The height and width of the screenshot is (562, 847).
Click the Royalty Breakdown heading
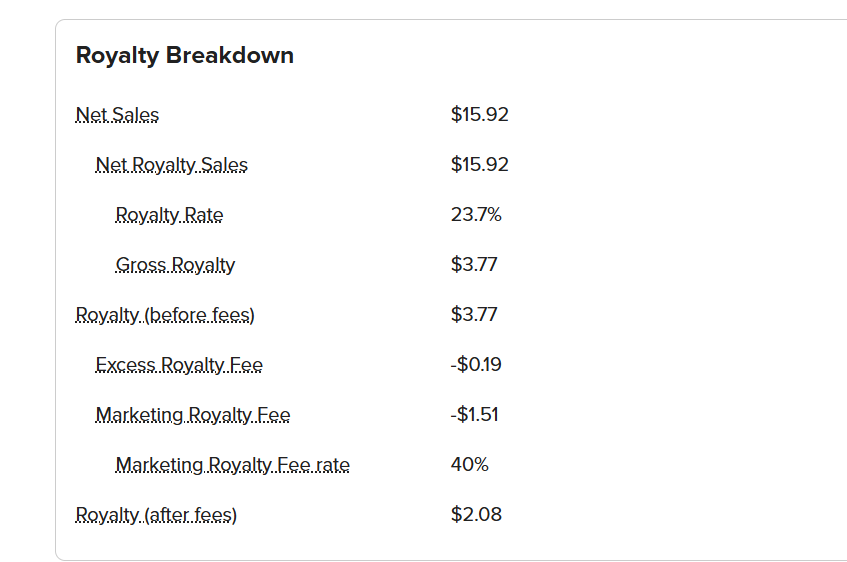point(185,55)
